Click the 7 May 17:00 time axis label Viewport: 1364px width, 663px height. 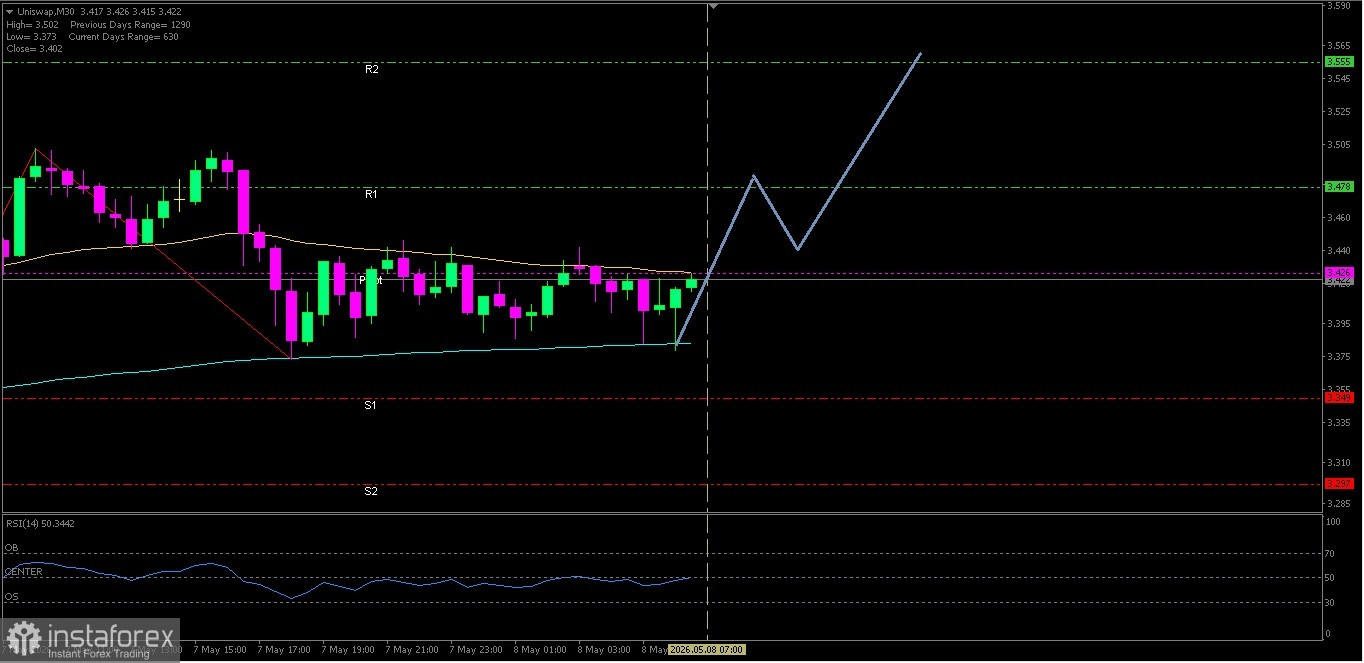(284, 649)
